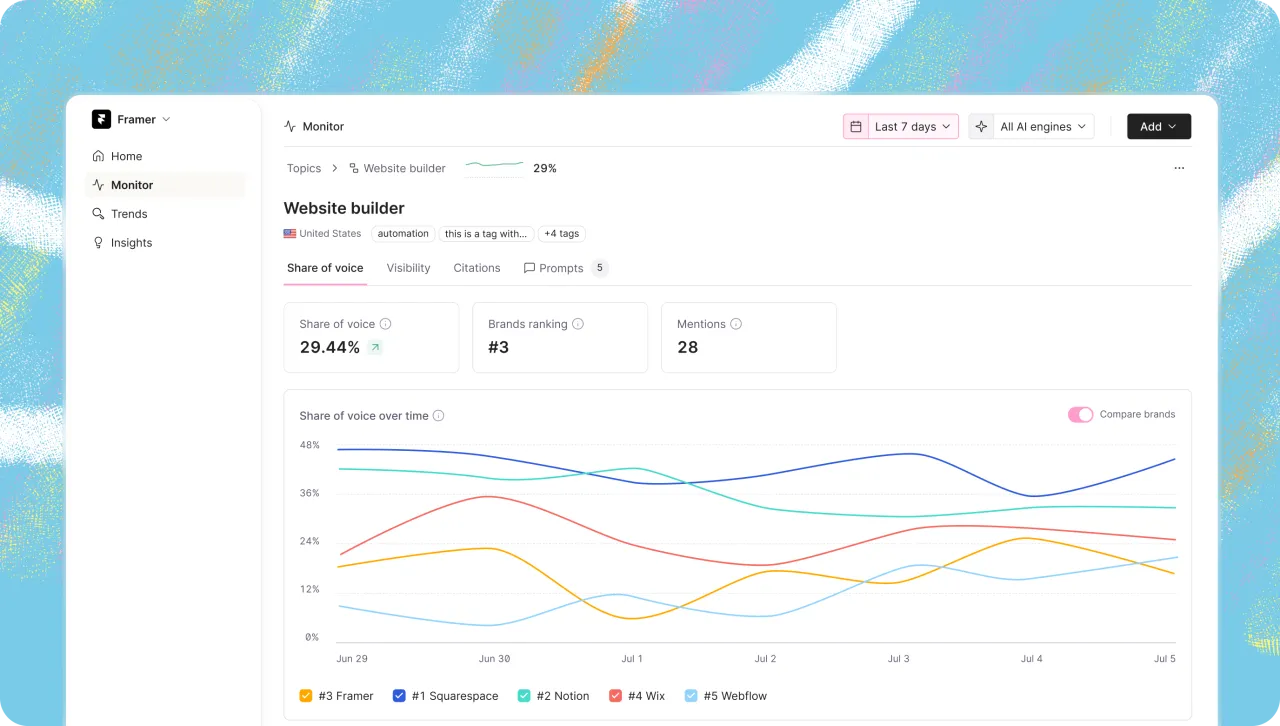Click the info icon next to Mentions
1280x726 pixels.
[736, 324]
